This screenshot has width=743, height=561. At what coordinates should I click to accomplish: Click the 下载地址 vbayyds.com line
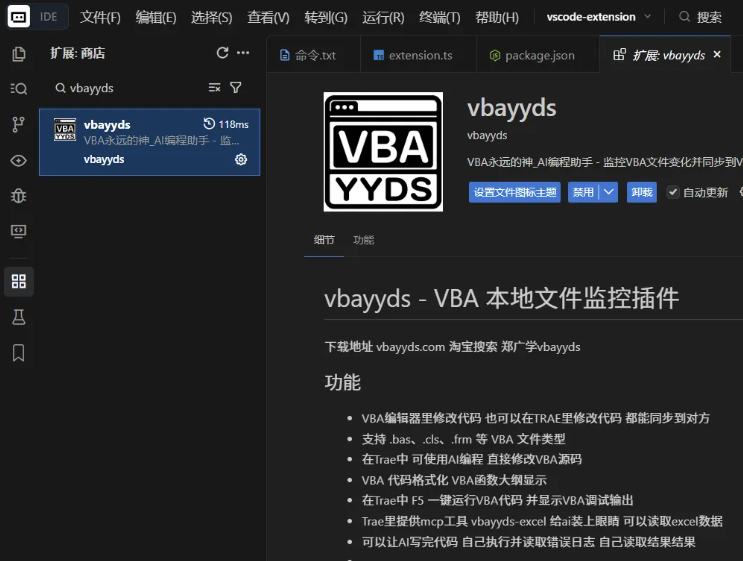[x=453, y=347]
